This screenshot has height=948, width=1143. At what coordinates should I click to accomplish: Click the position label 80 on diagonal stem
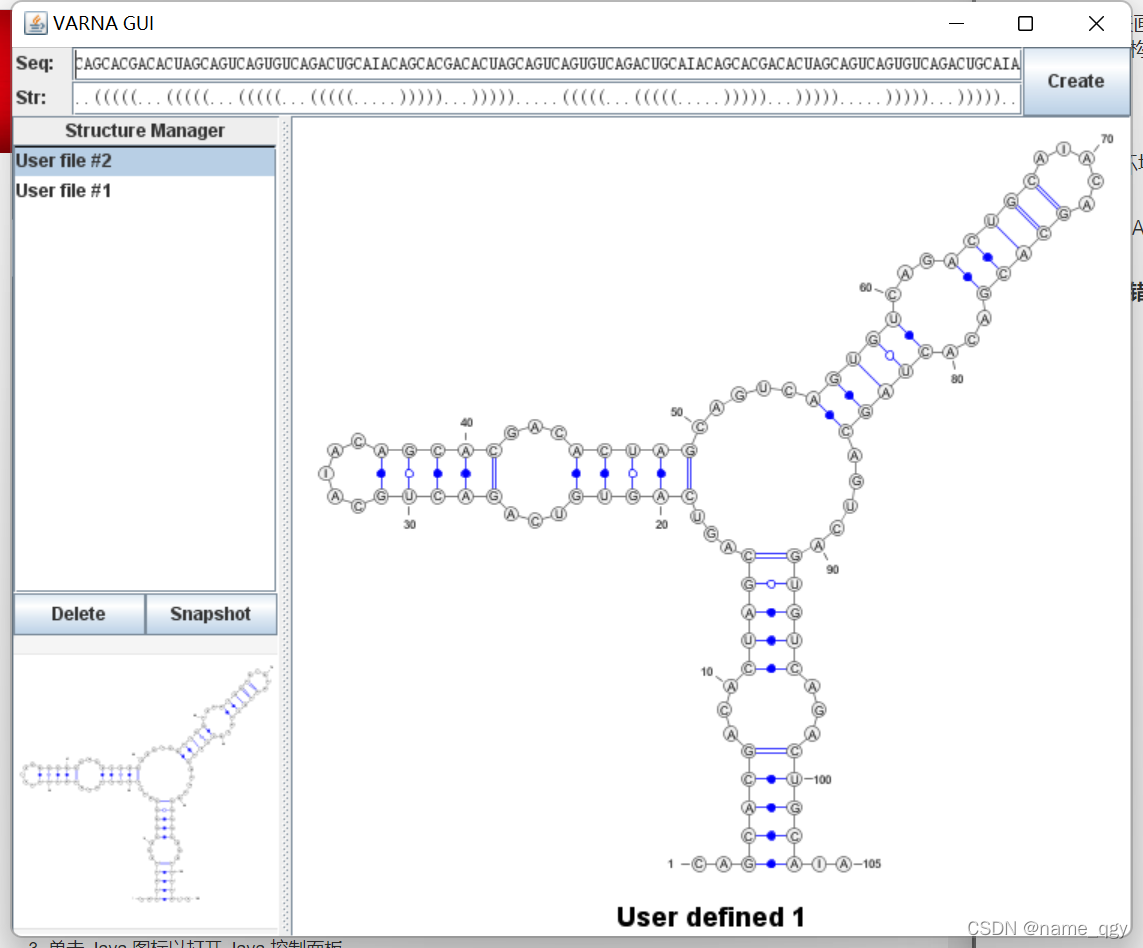point(957,379)
